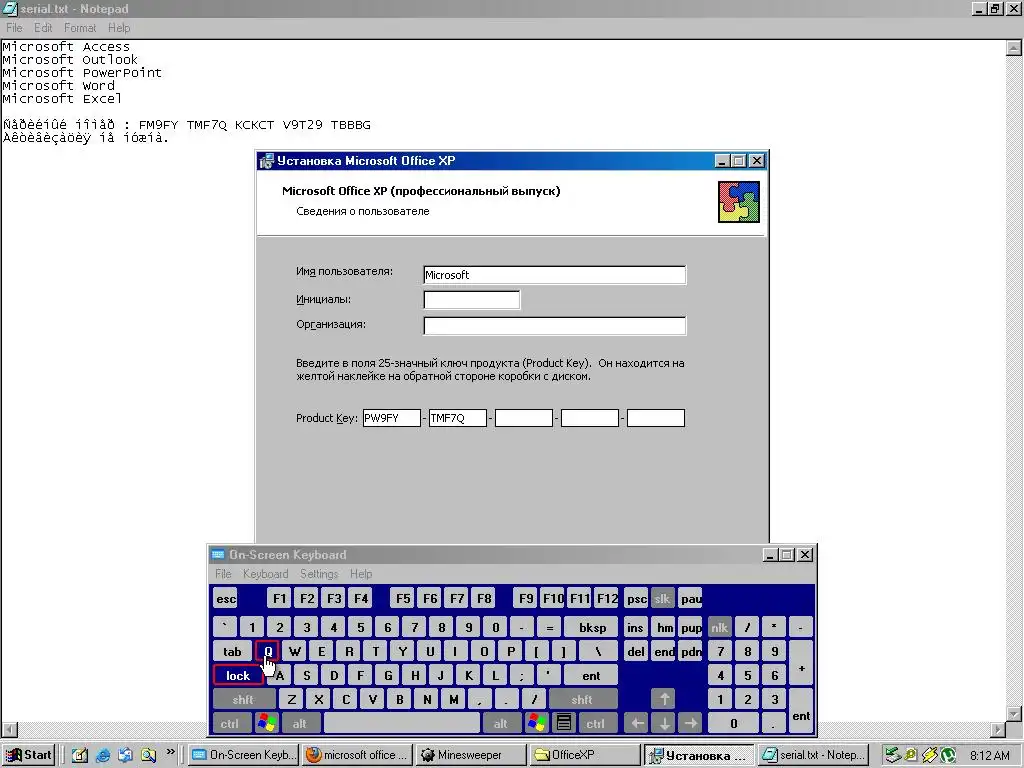Expand the Quick Launch overflow chevron
The height and width of the screenshot is (768, 1024).
pos(170,752)
